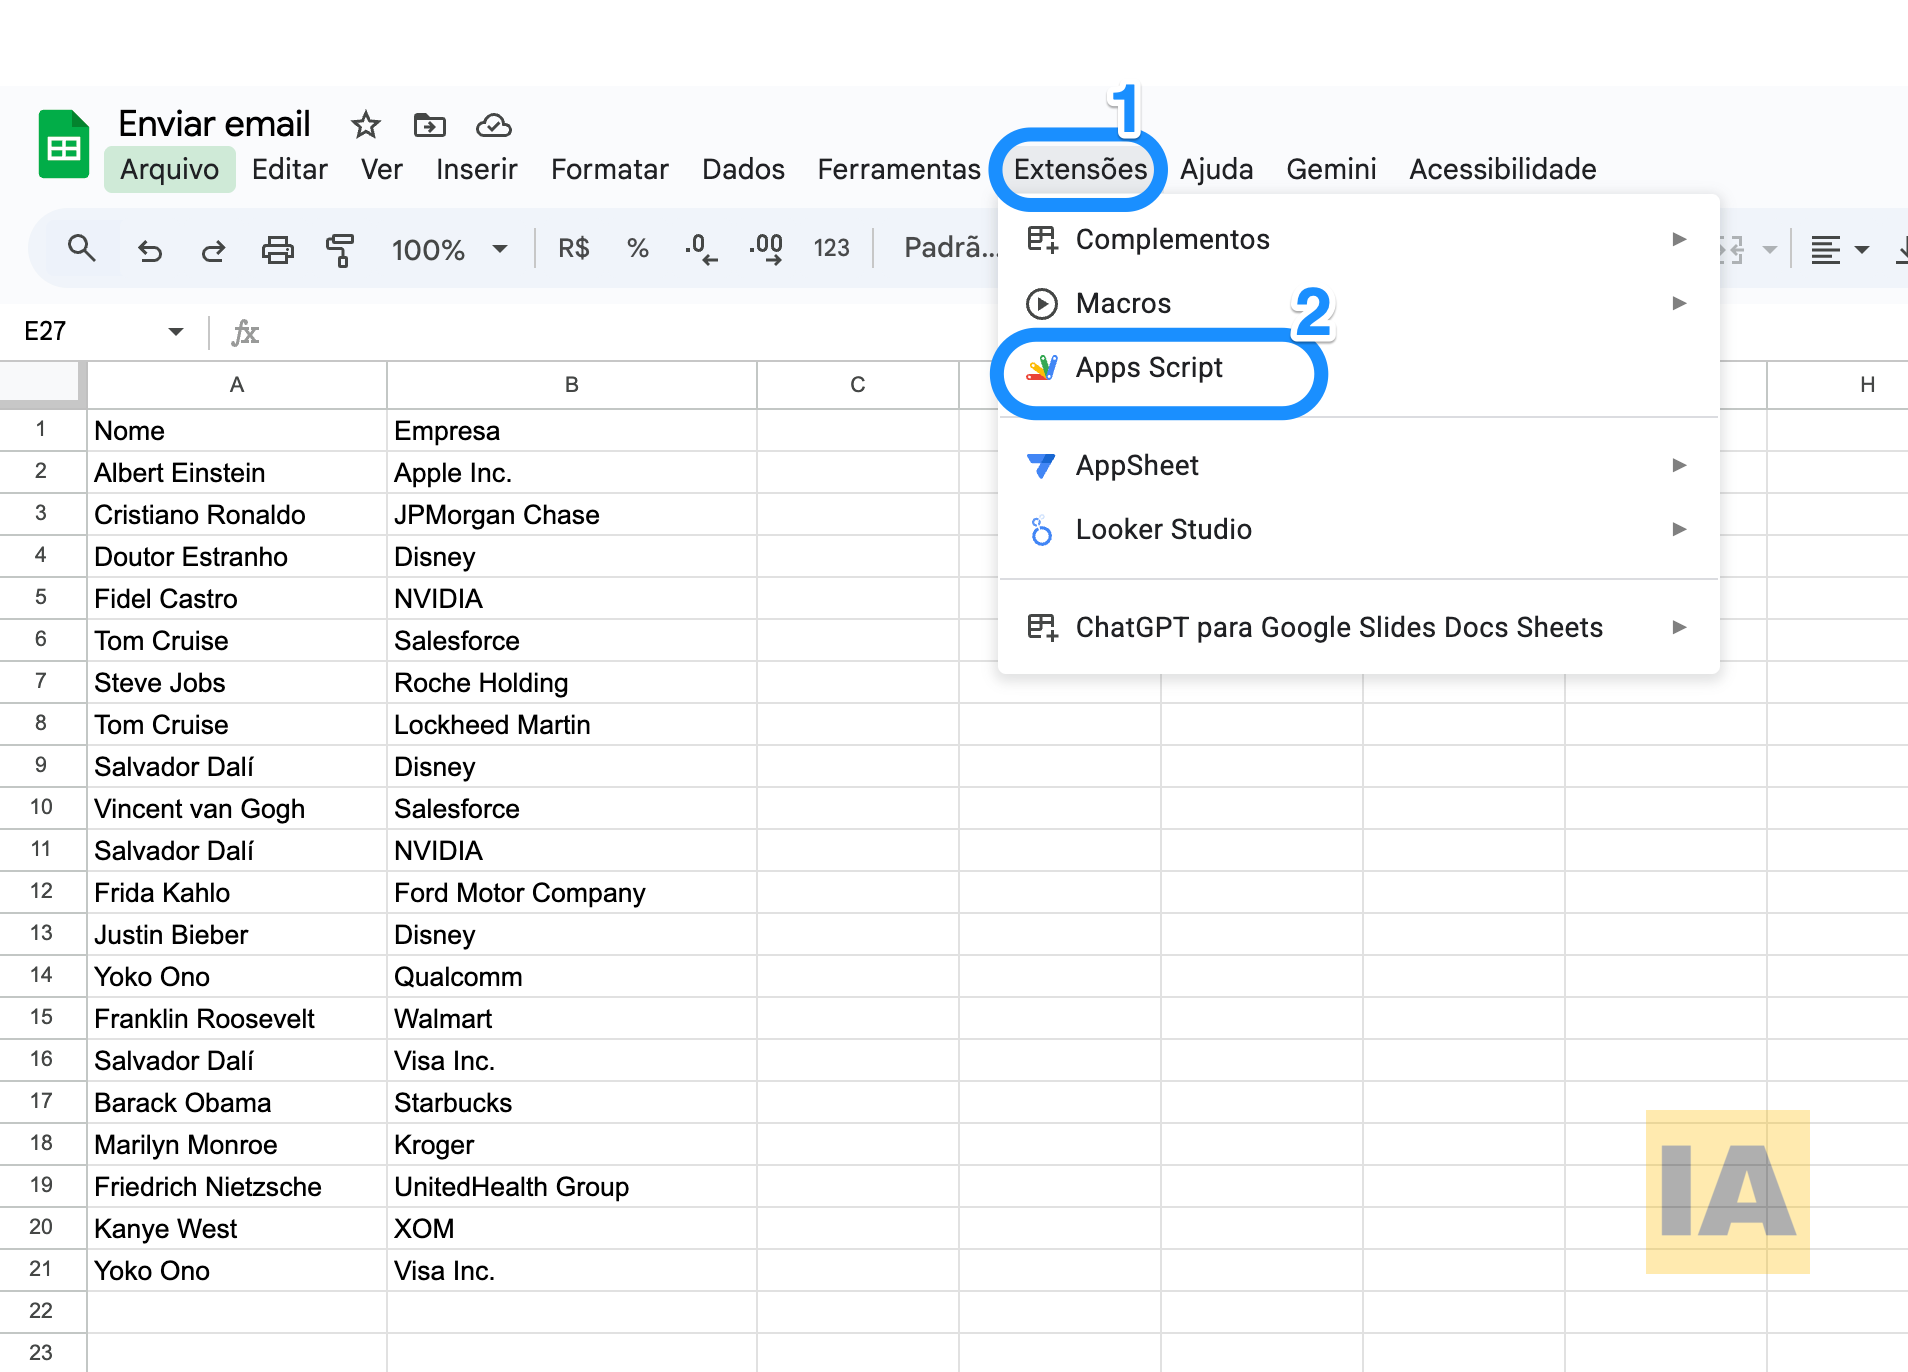Viewport: 1908px width, 1372px height.
Task: Choose Macros menu entry
Action: [1358, 303]
